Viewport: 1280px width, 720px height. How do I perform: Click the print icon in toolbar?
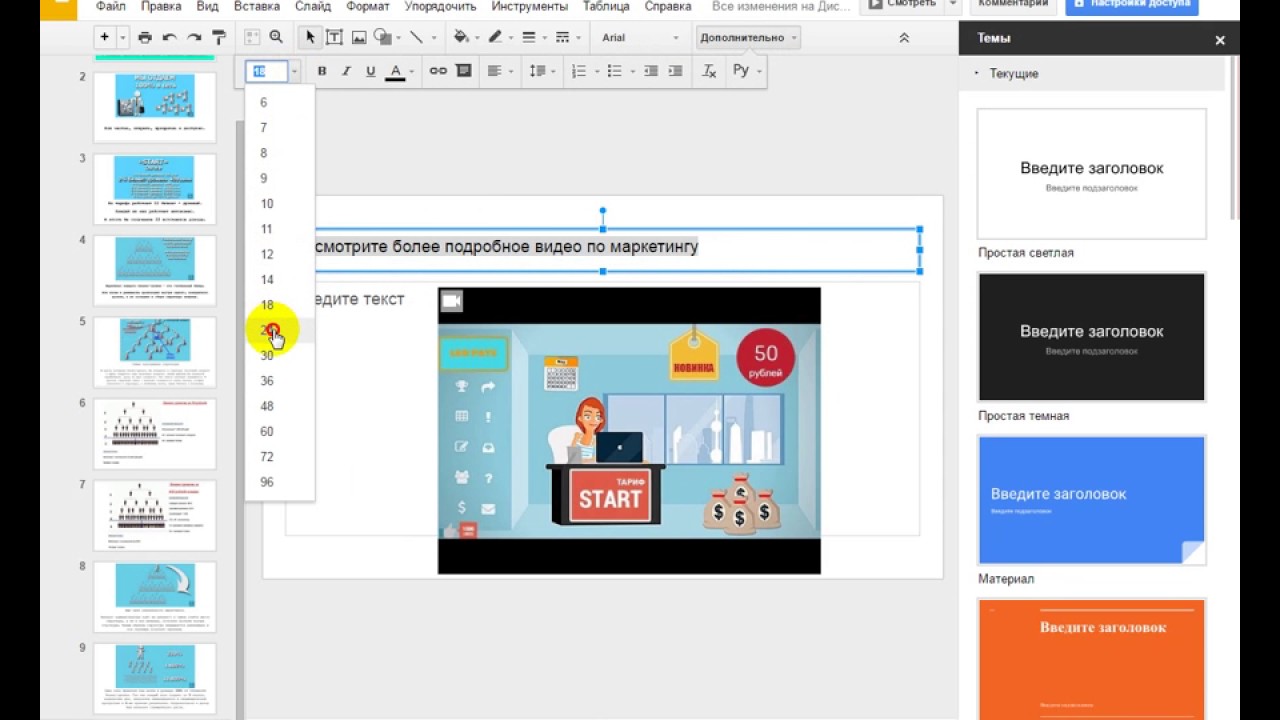click(145, 38)
